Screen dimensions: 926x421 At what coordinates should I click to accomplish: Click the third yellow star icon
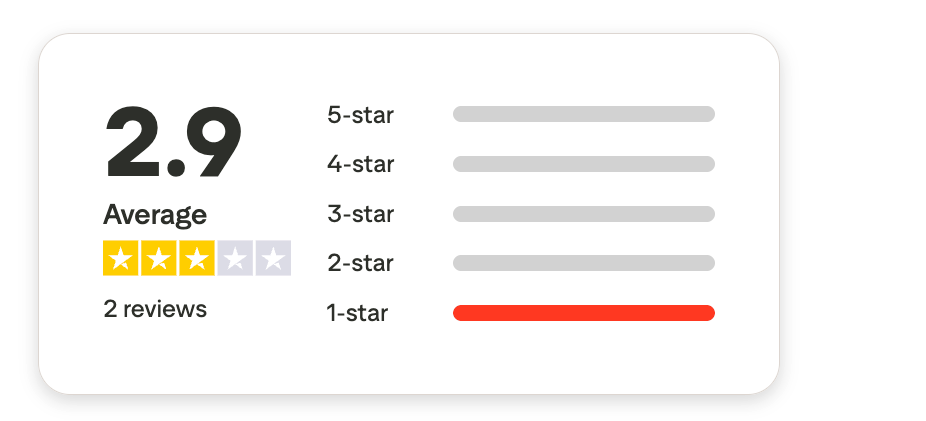point(196,259)
